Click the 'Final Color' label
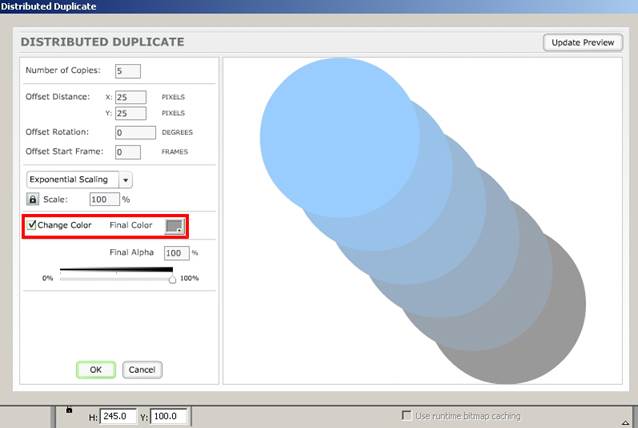The height and width of the screenshot is (428, 638). [131, 225]
